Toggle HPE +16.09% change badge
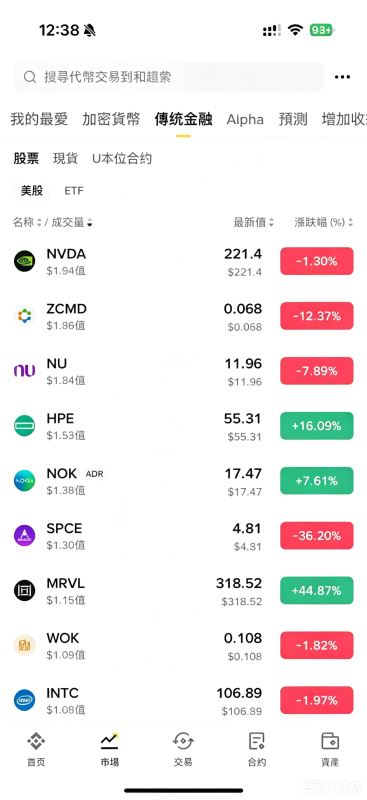The width and height of the screenshot is (367, 800). (316, 426)
